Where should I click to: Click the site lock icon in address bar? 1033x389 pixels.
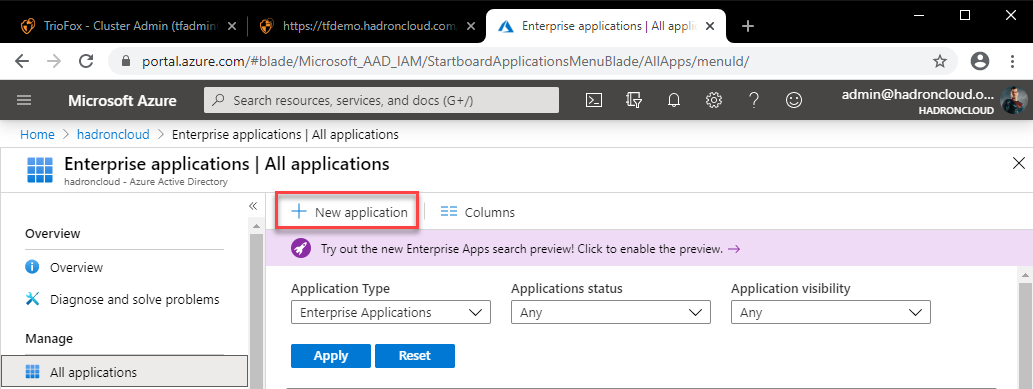coord(127,61)
